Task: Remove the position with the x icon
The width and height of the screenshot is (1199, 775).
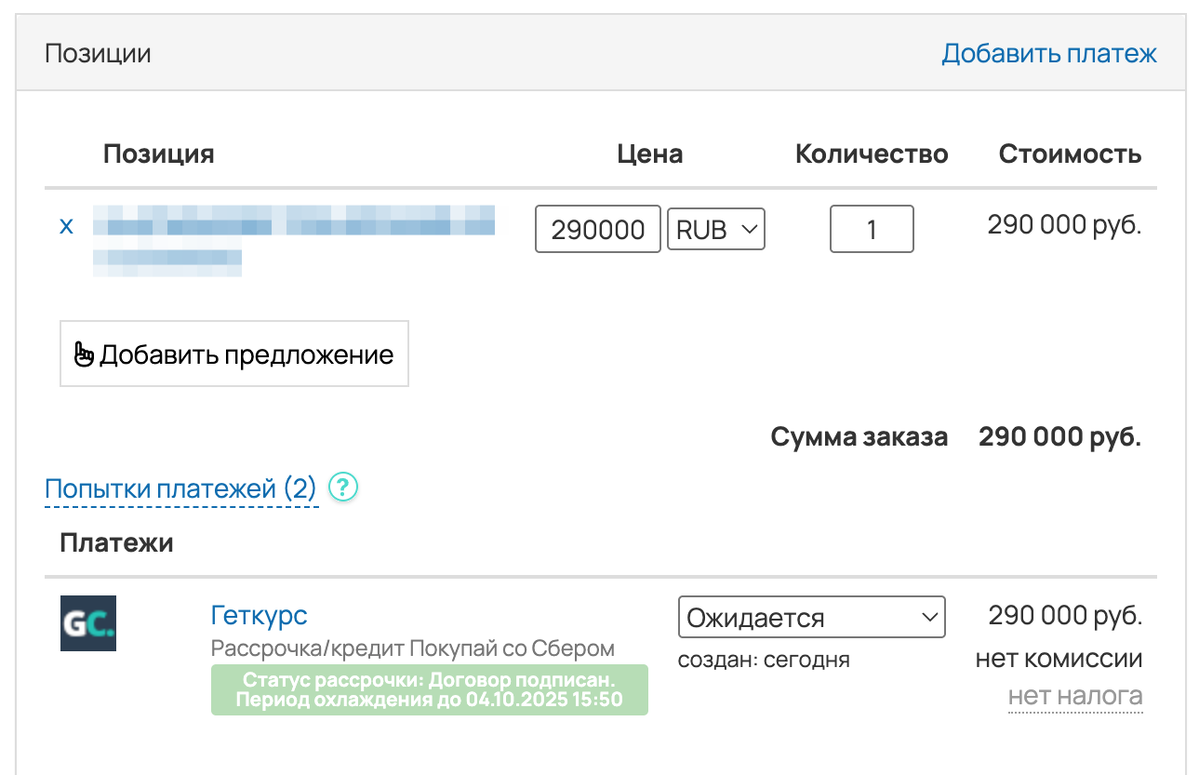Action: click(66, 226)
